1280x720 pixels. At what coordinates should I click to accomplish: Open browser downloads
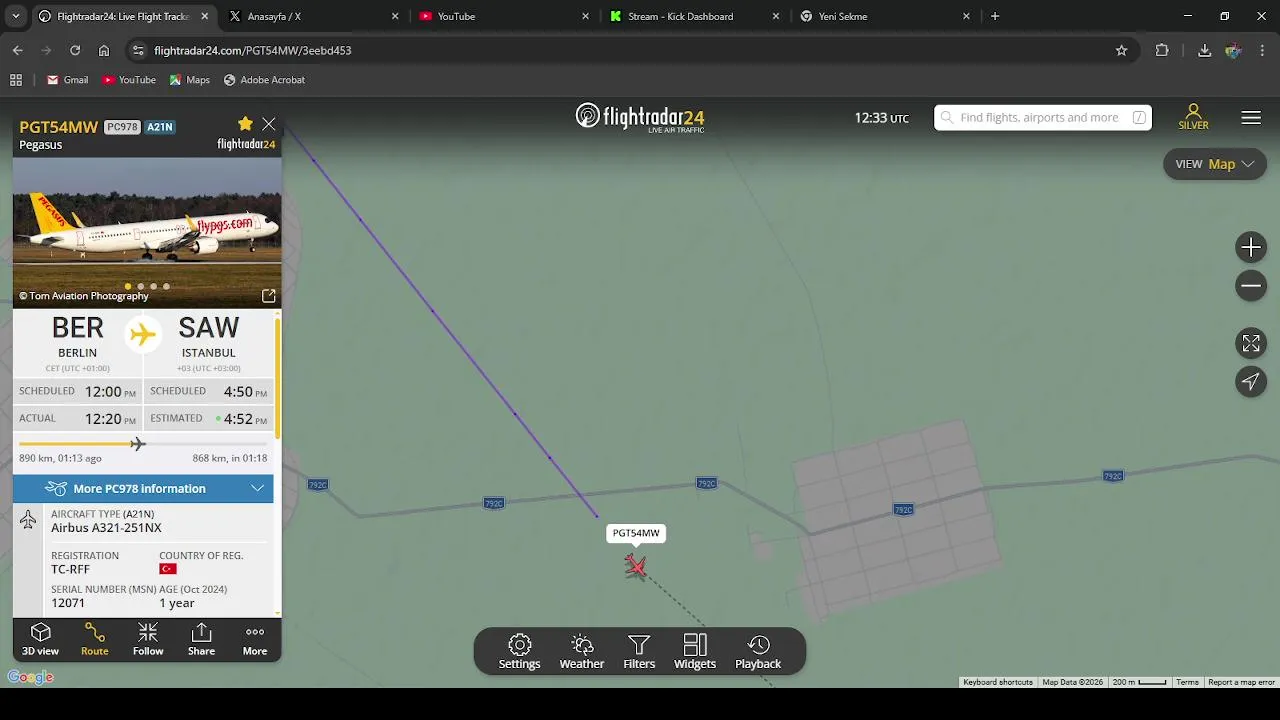[1204, 50]
